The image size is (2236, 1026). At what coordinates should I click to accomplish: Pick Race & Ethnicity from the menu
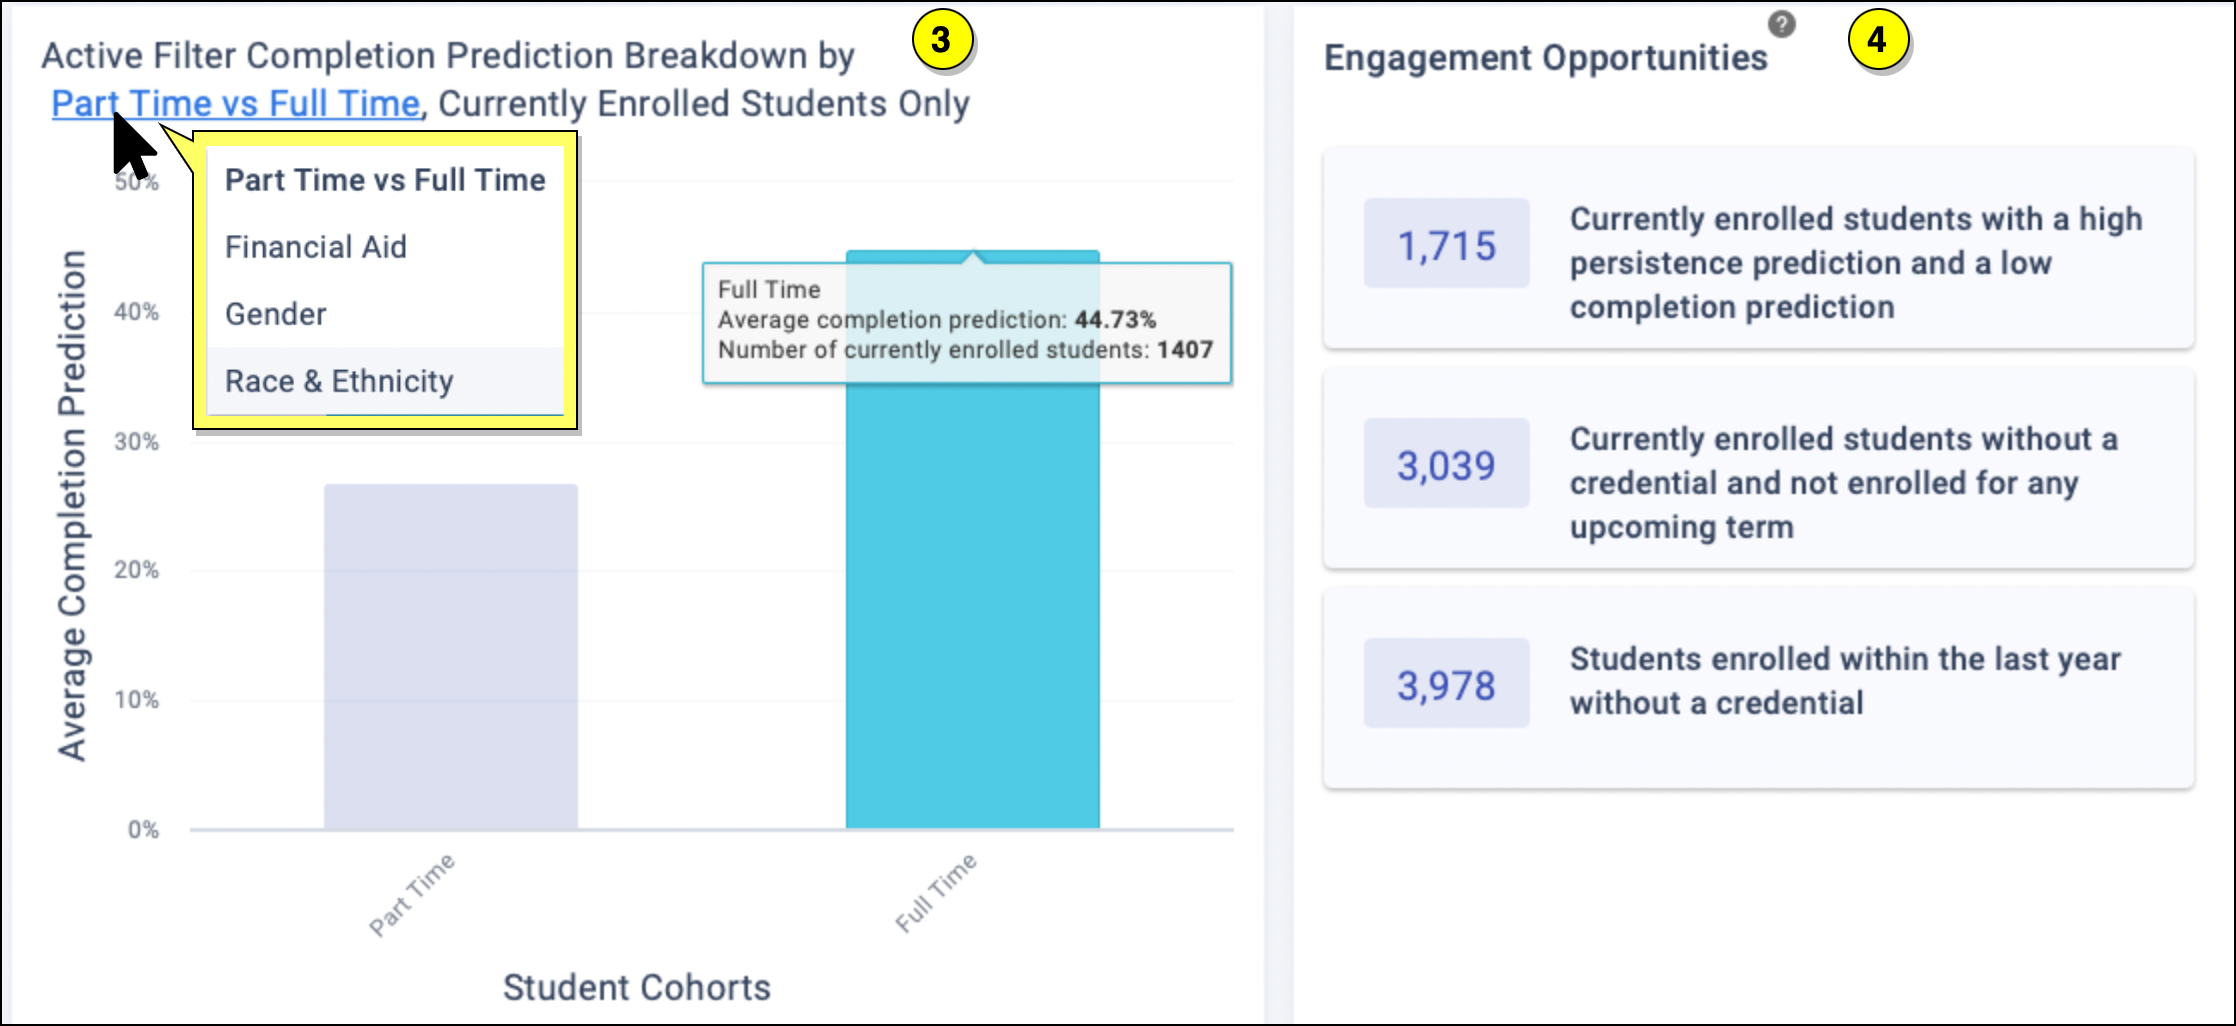click(339, 381)
